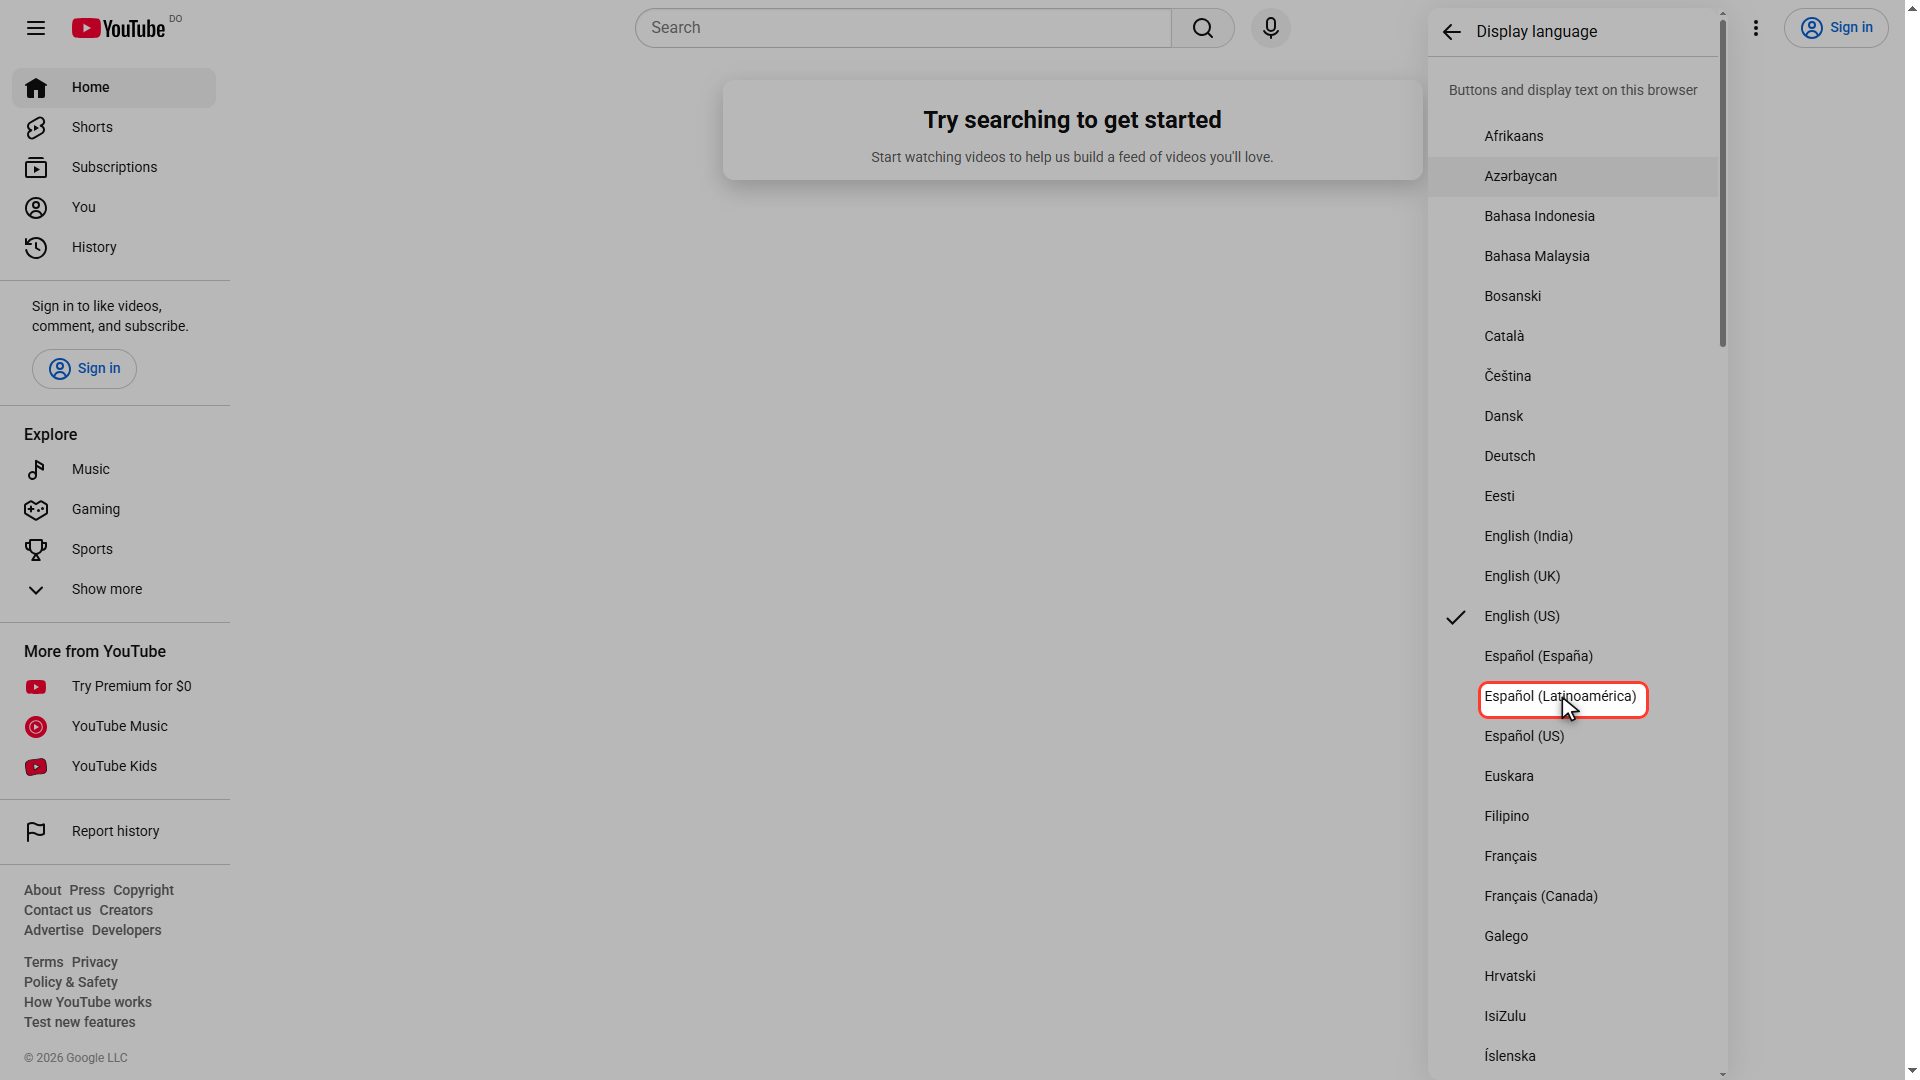Open the About footer link

[42, 891]
